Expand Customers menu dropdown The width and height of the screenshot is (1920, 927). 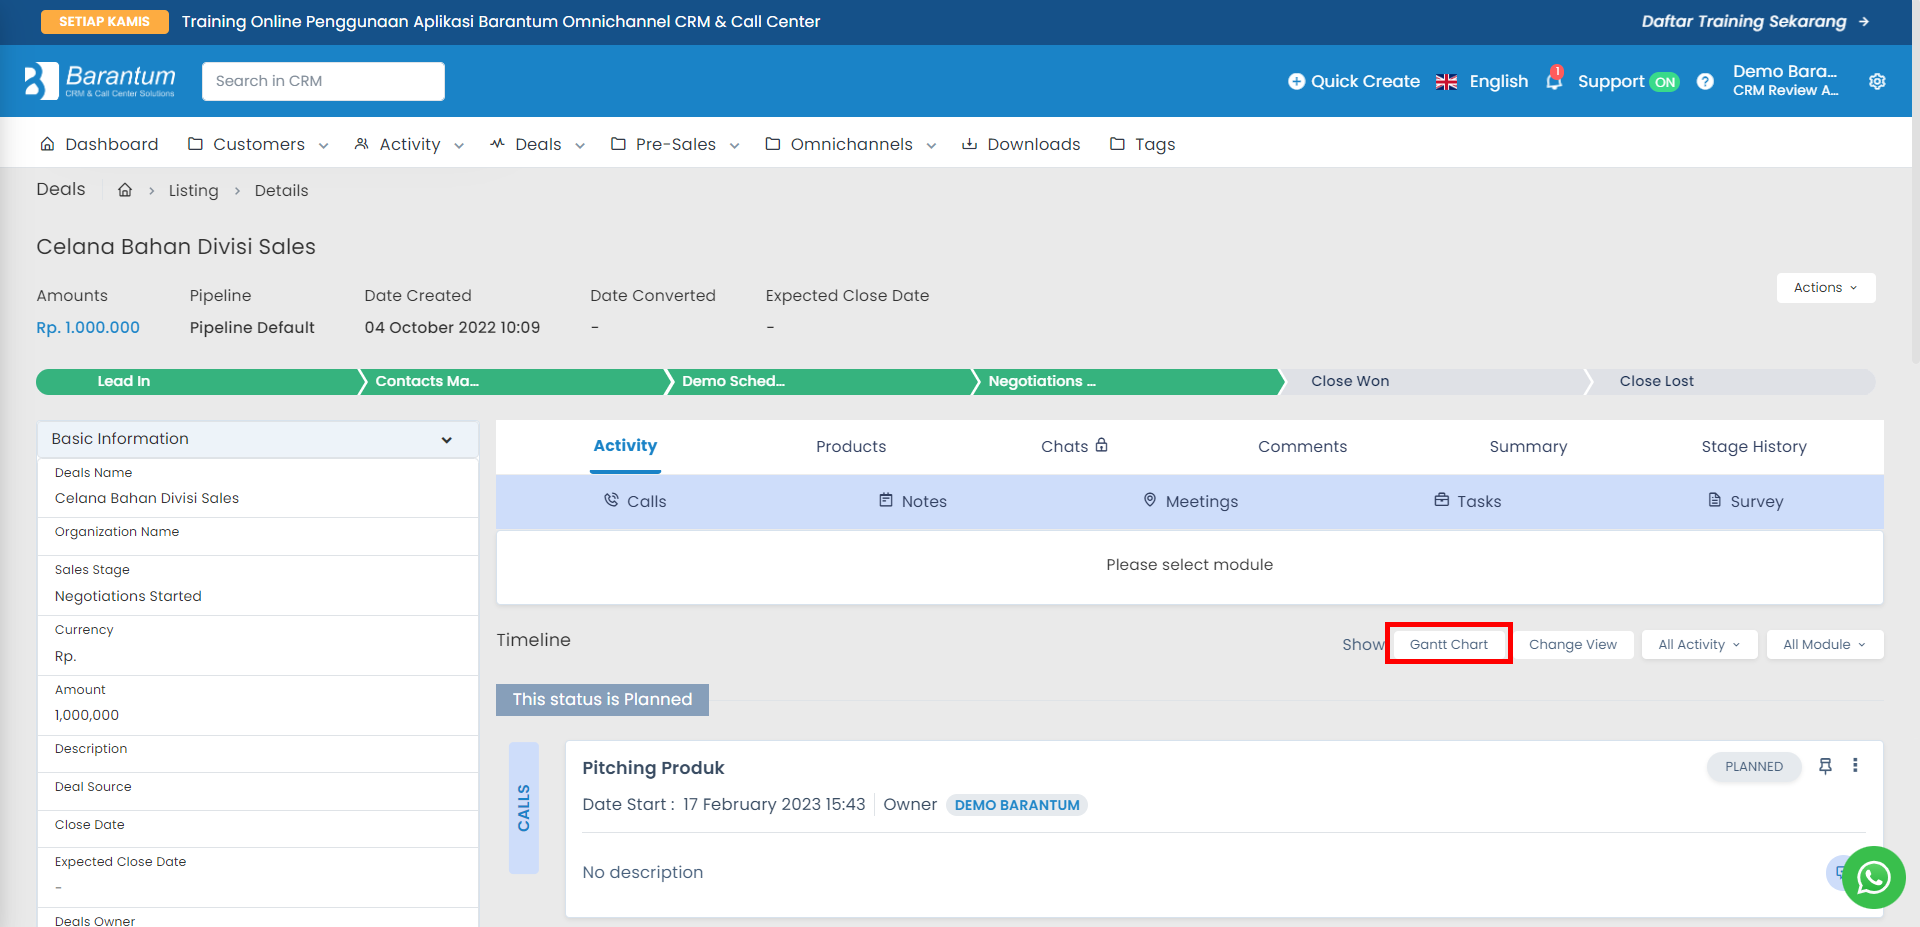tap(323, 146)
